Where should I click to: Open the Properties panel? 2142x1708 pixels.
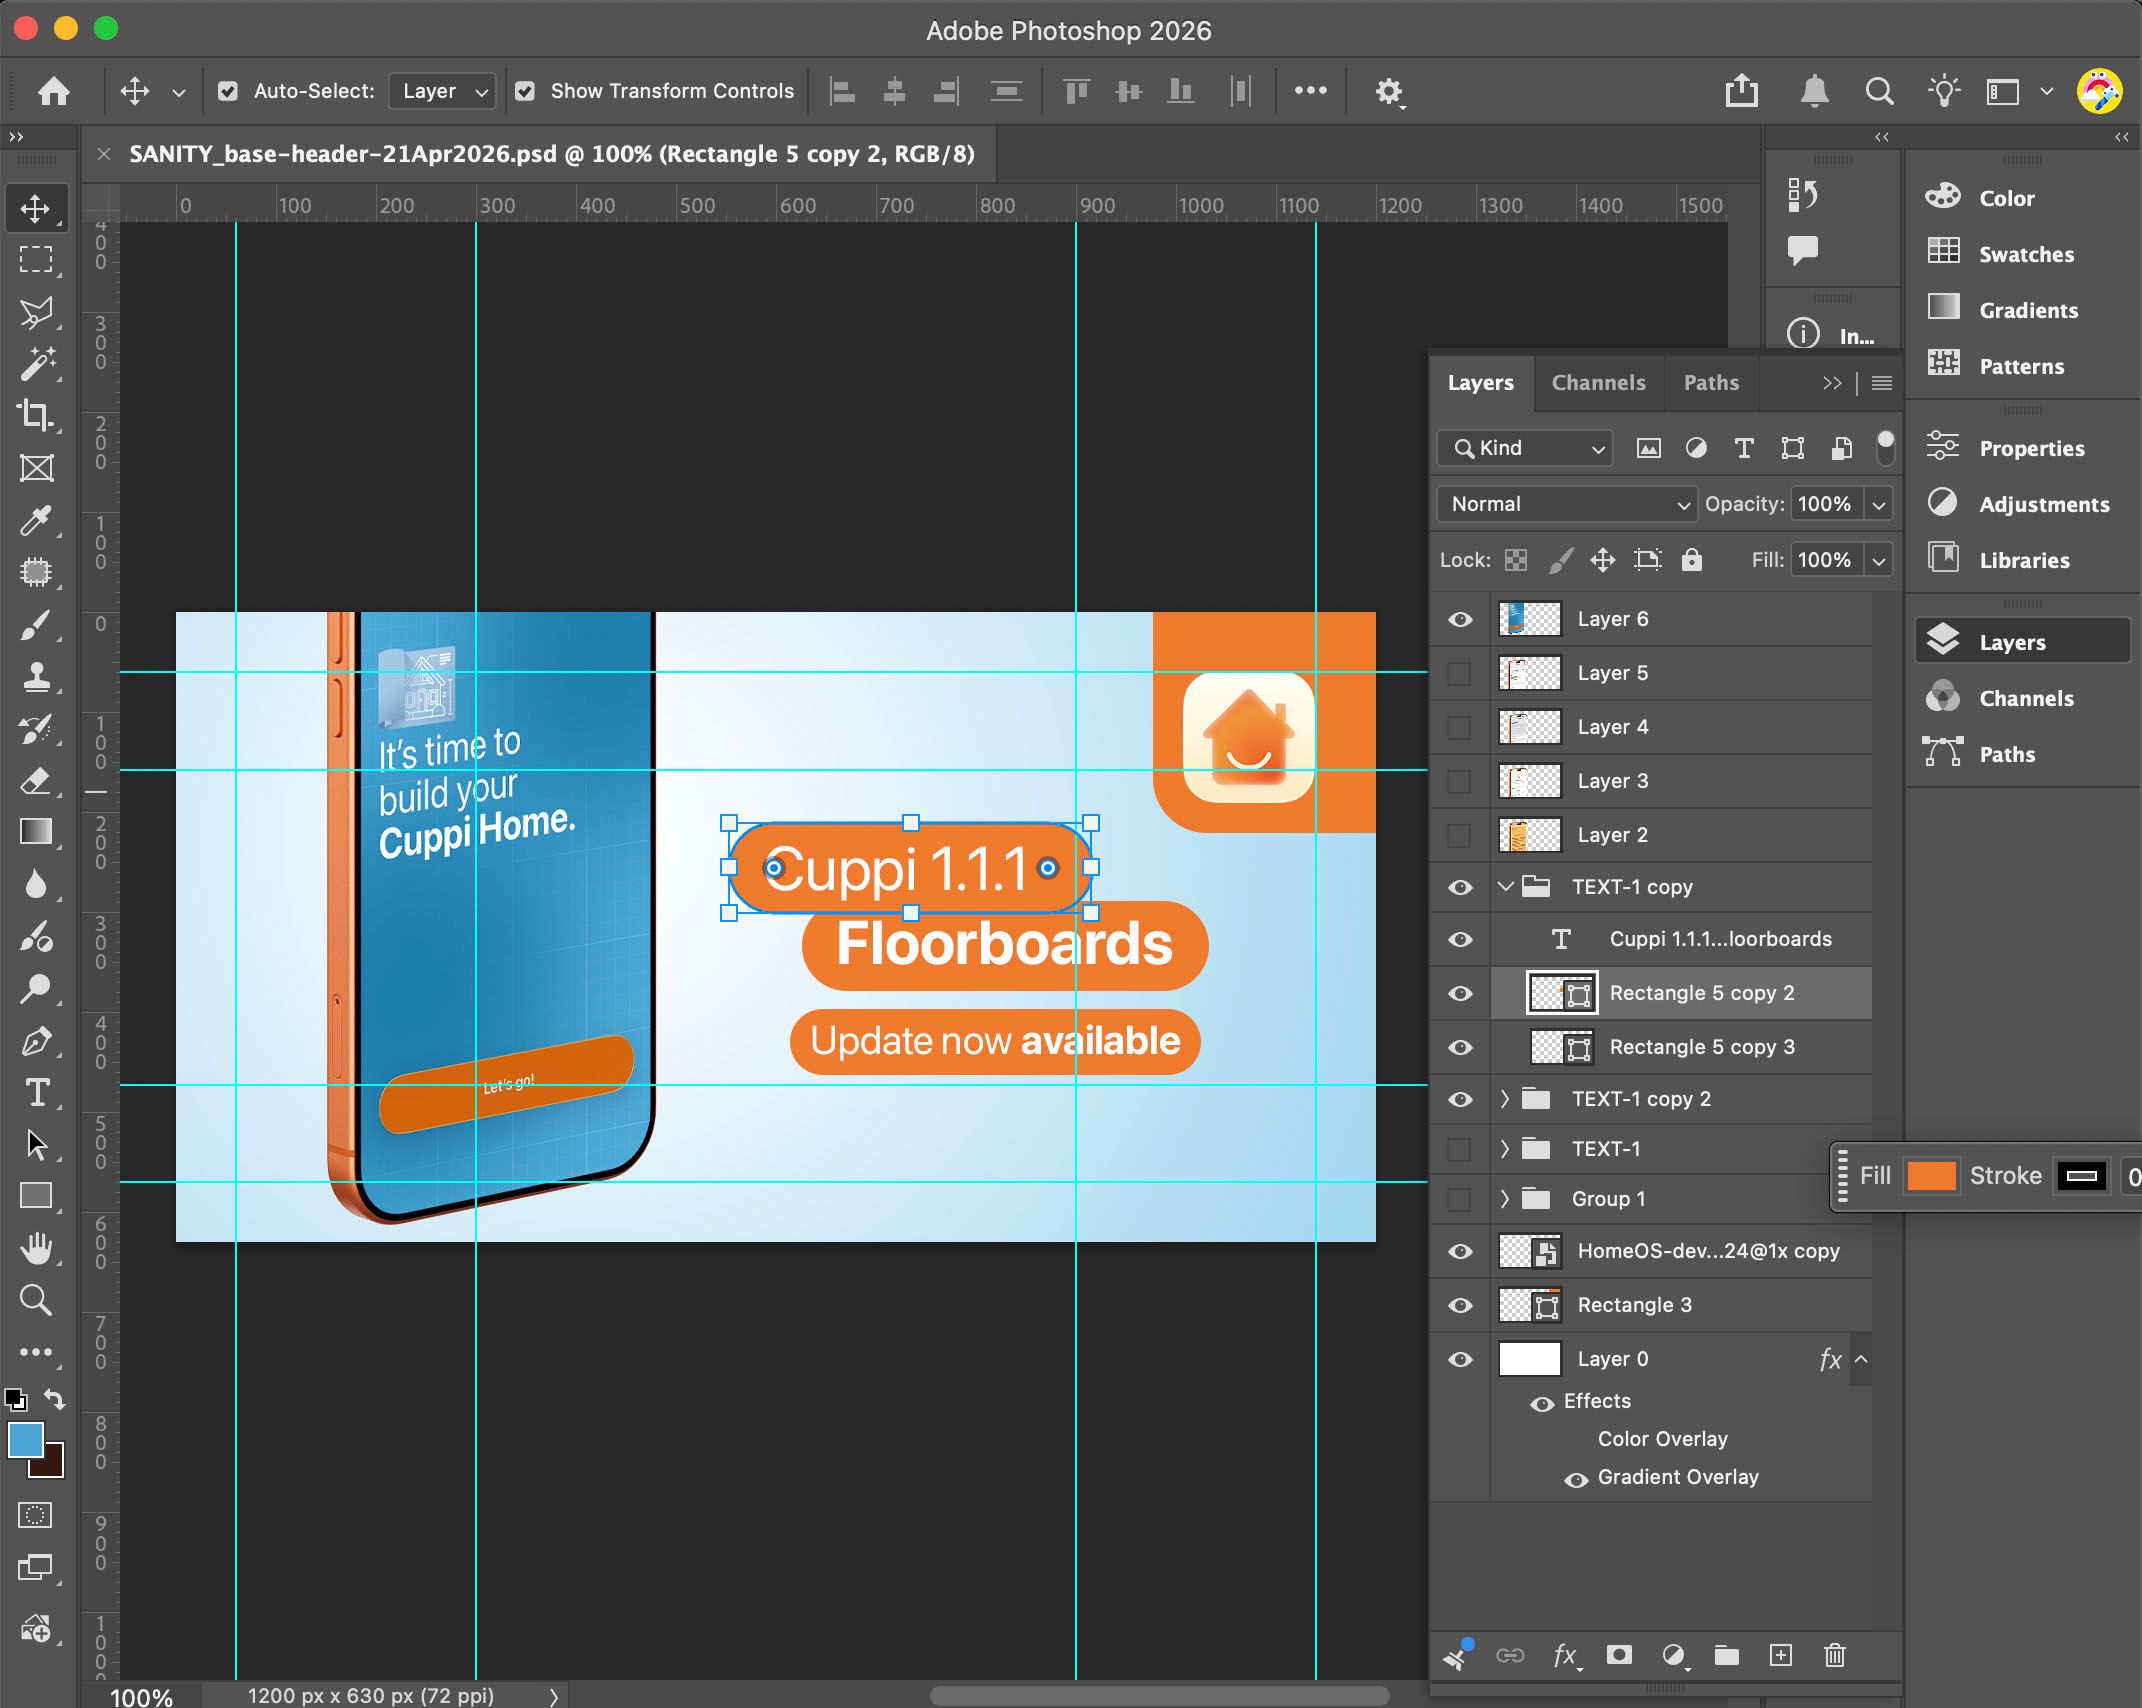2023,448
